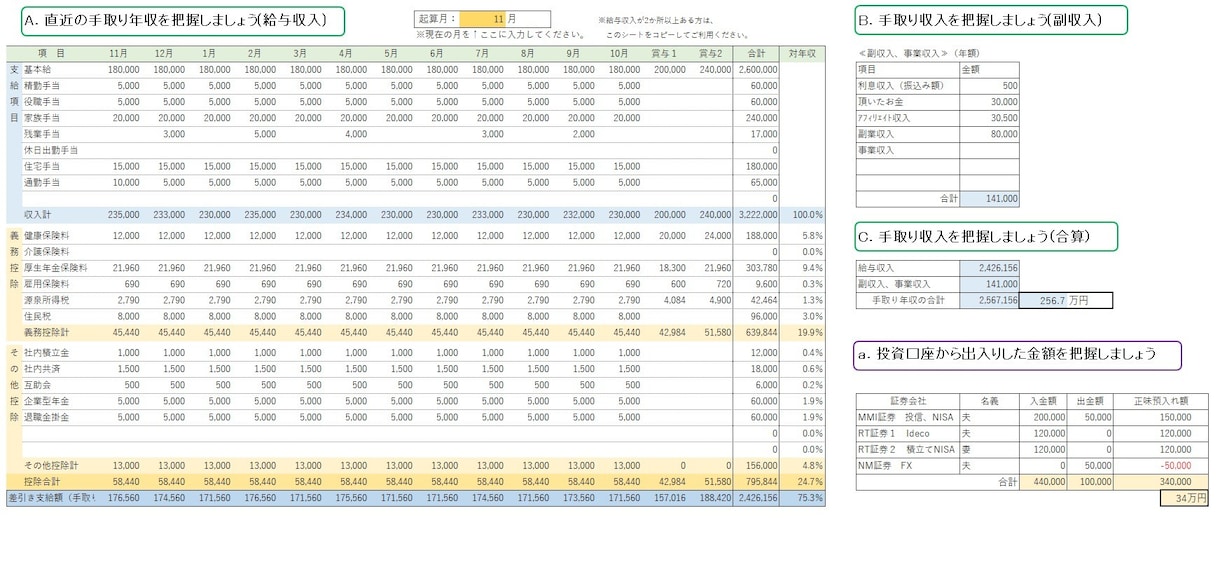Select the 合計 column header in salary table

[757, 53]
